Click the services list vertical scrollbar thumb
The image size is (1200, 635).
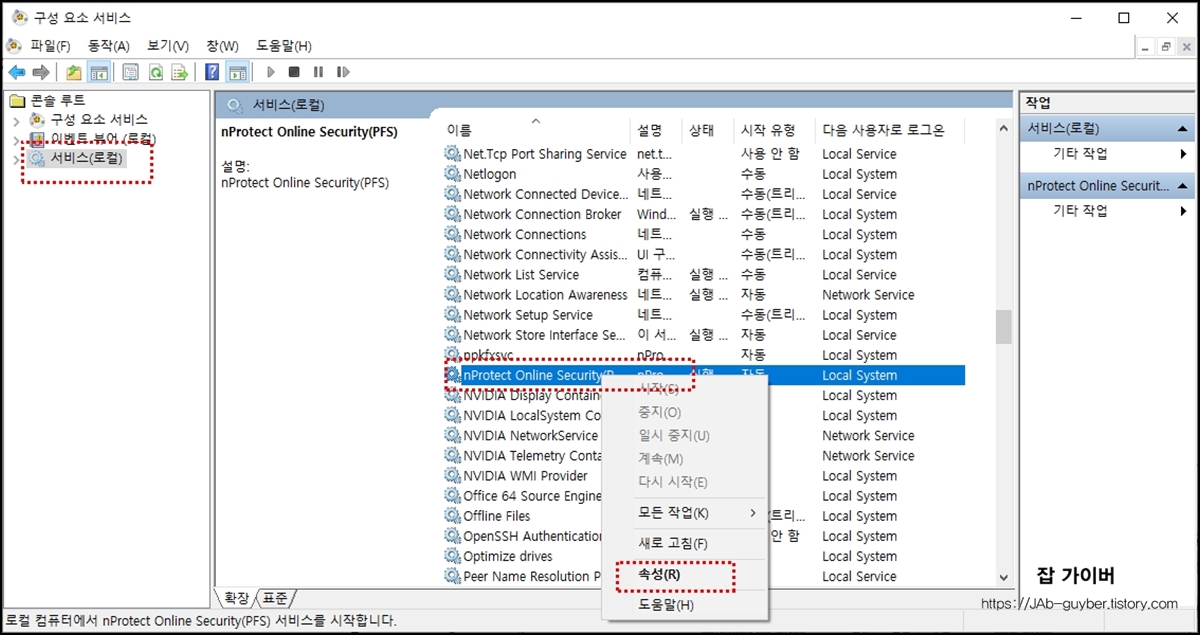click(1004, 326)
